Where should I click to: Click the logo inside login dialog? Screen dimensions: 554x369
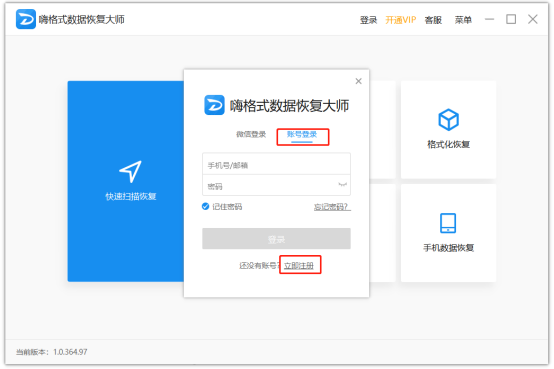pyautogui.click(x=214, y=105)
